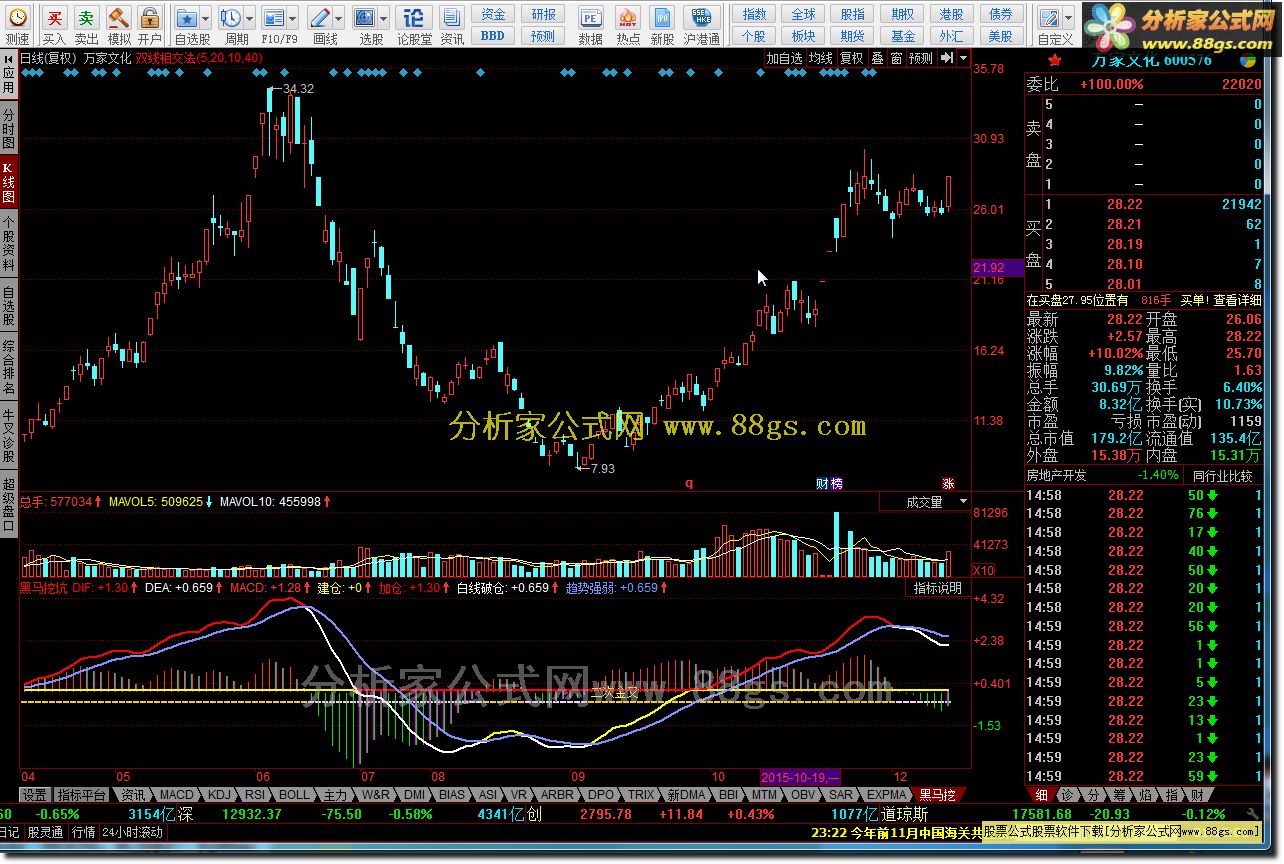Open 论股堂 forum icon

414,18
